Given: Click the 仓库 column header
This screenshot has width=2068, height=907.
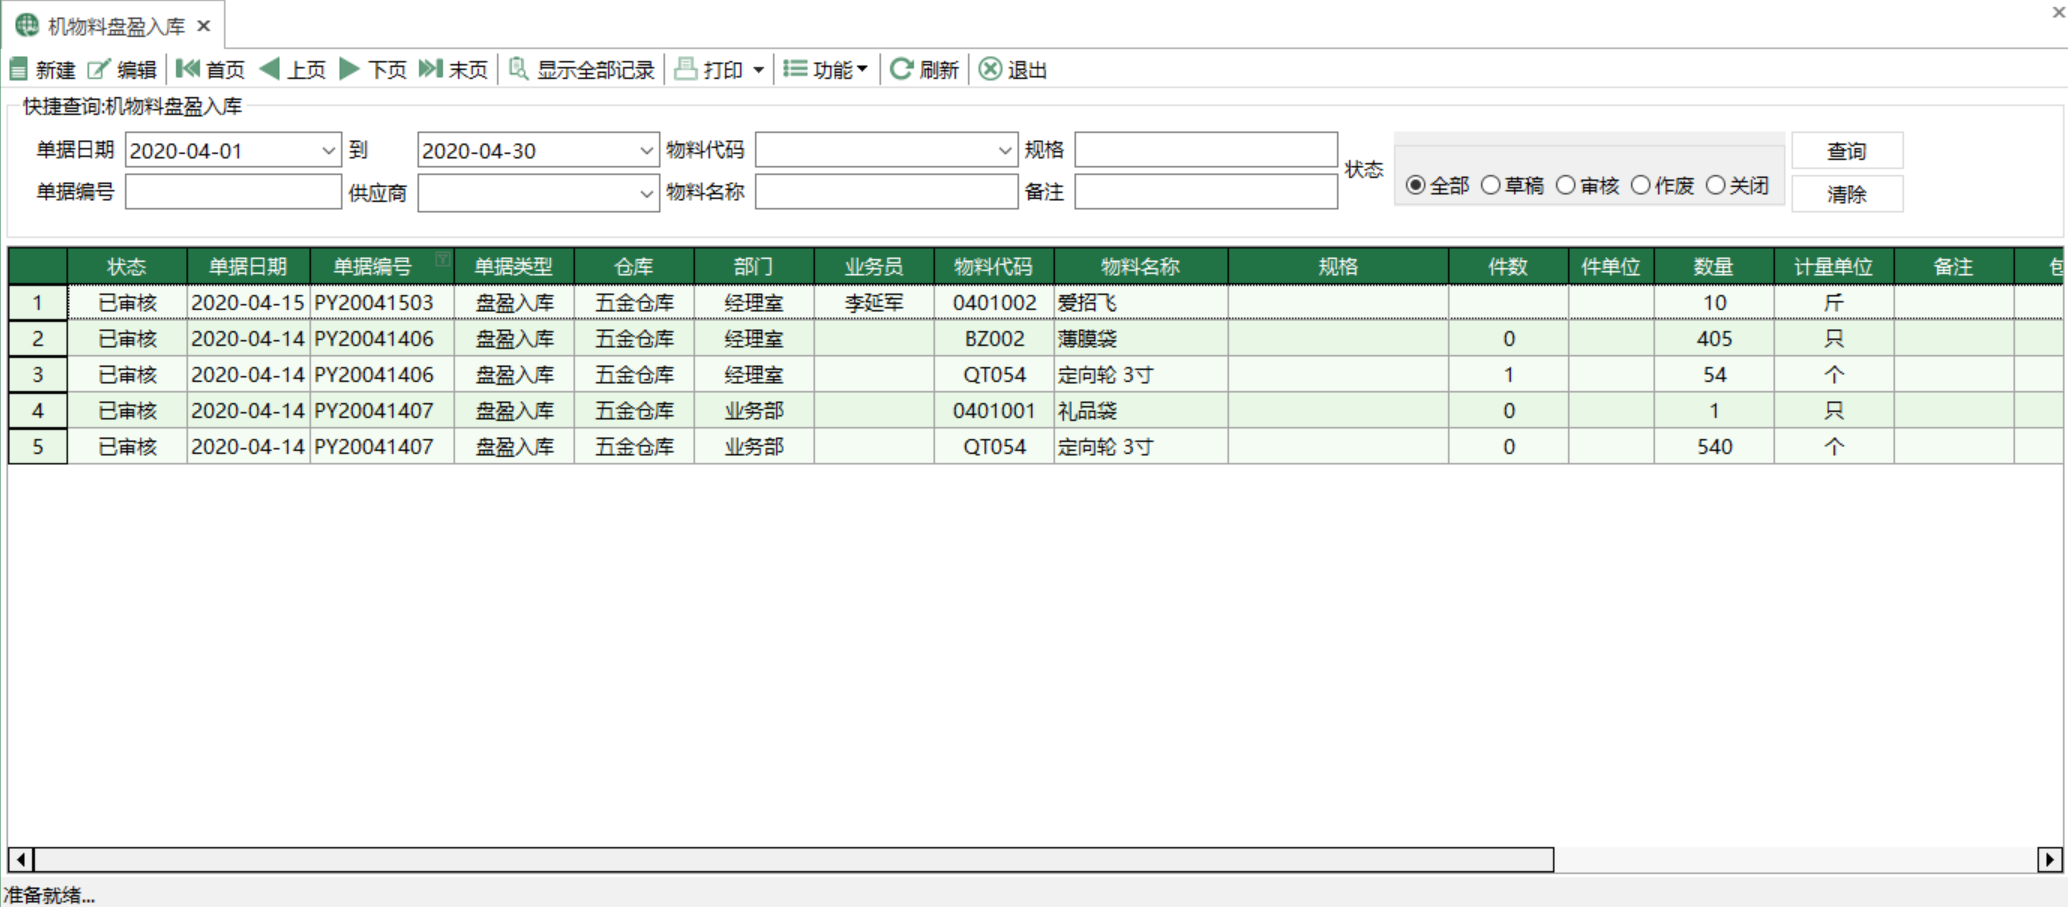Looking at the screenshot, I should click(x=634, y=267).
